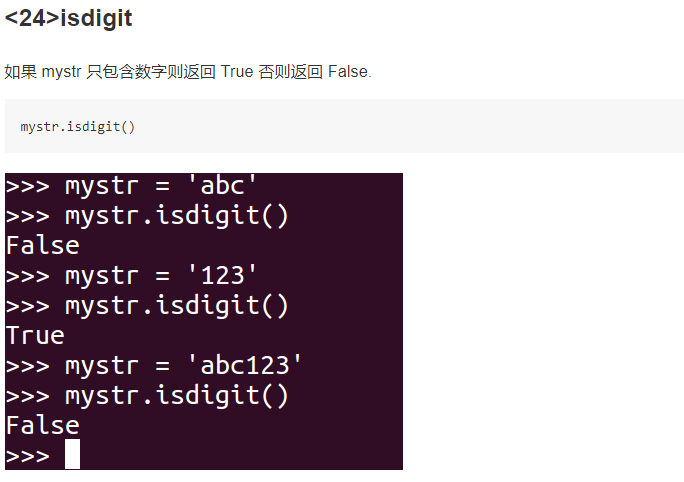Click the terminal screenshot image
The image size is (684, 482).
tap(204, 321)
